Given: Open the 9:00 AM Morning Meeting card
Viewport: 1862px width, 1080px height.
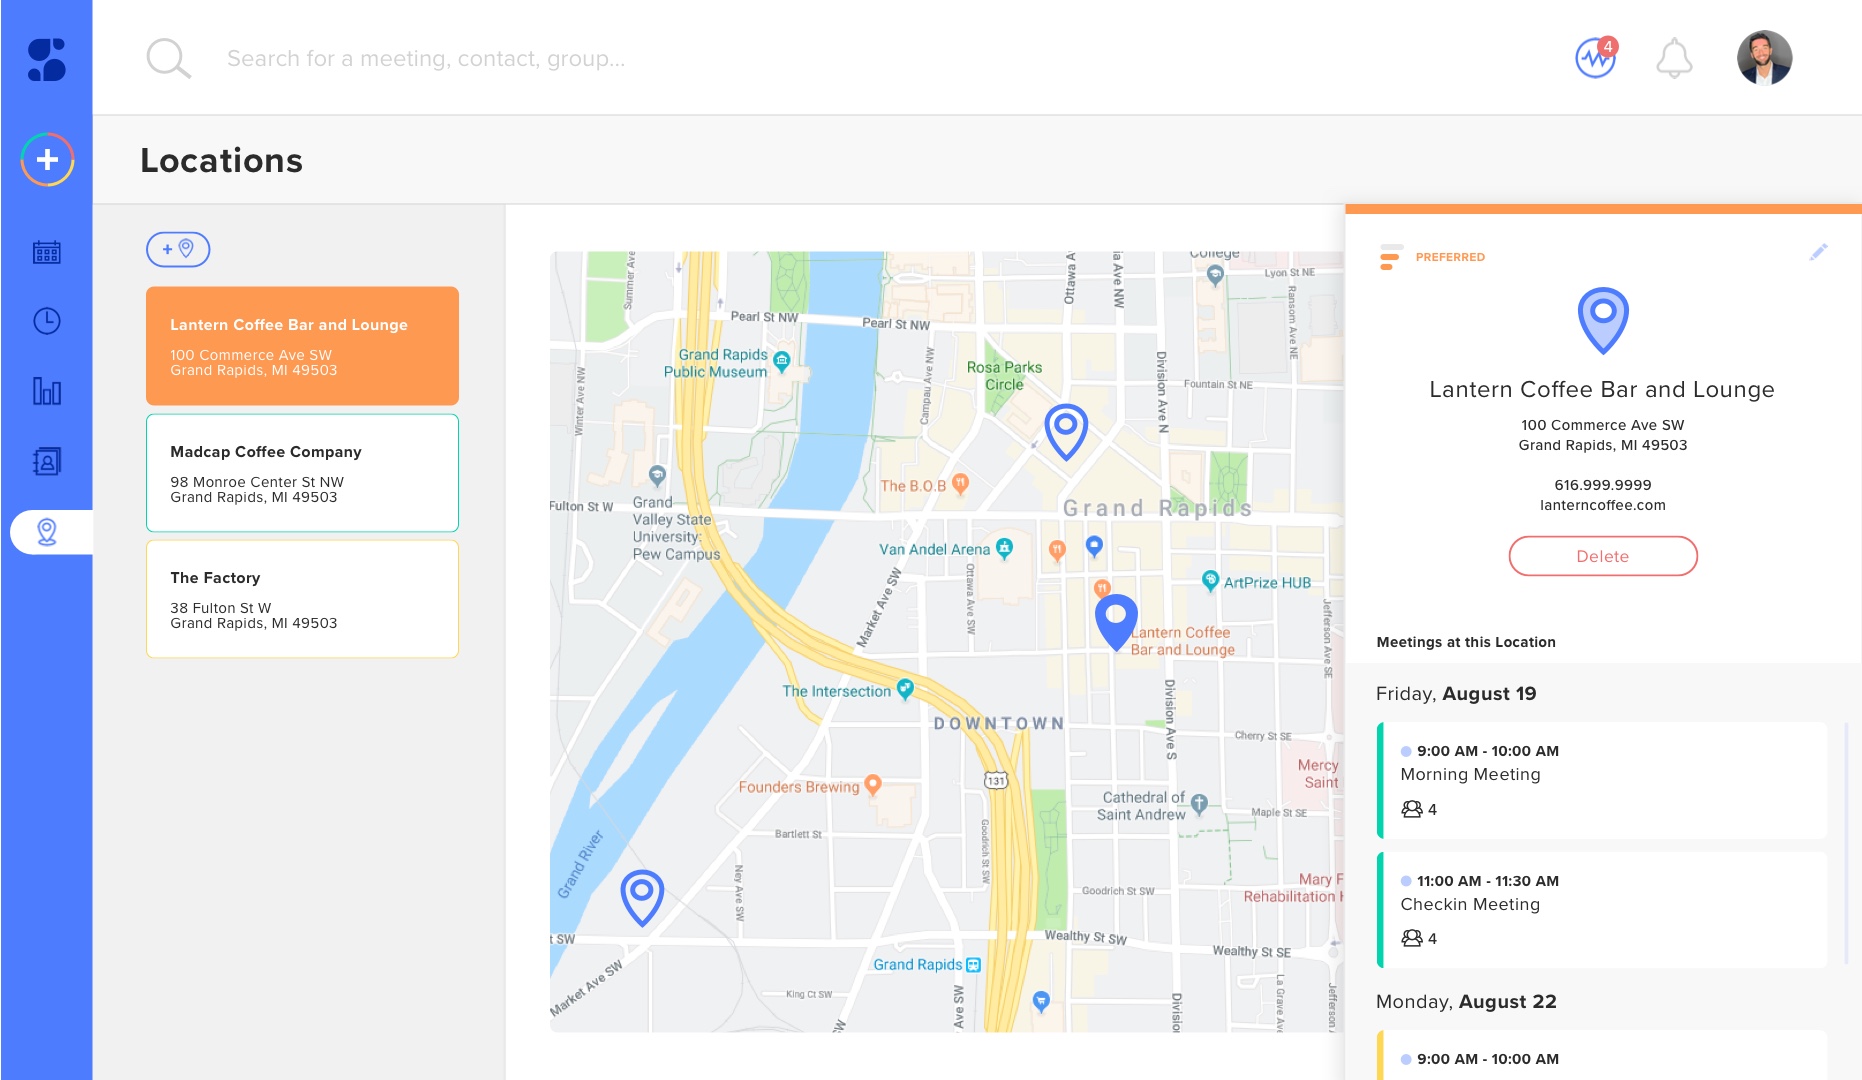Looking at the screenshot, I should [1602, 780].
